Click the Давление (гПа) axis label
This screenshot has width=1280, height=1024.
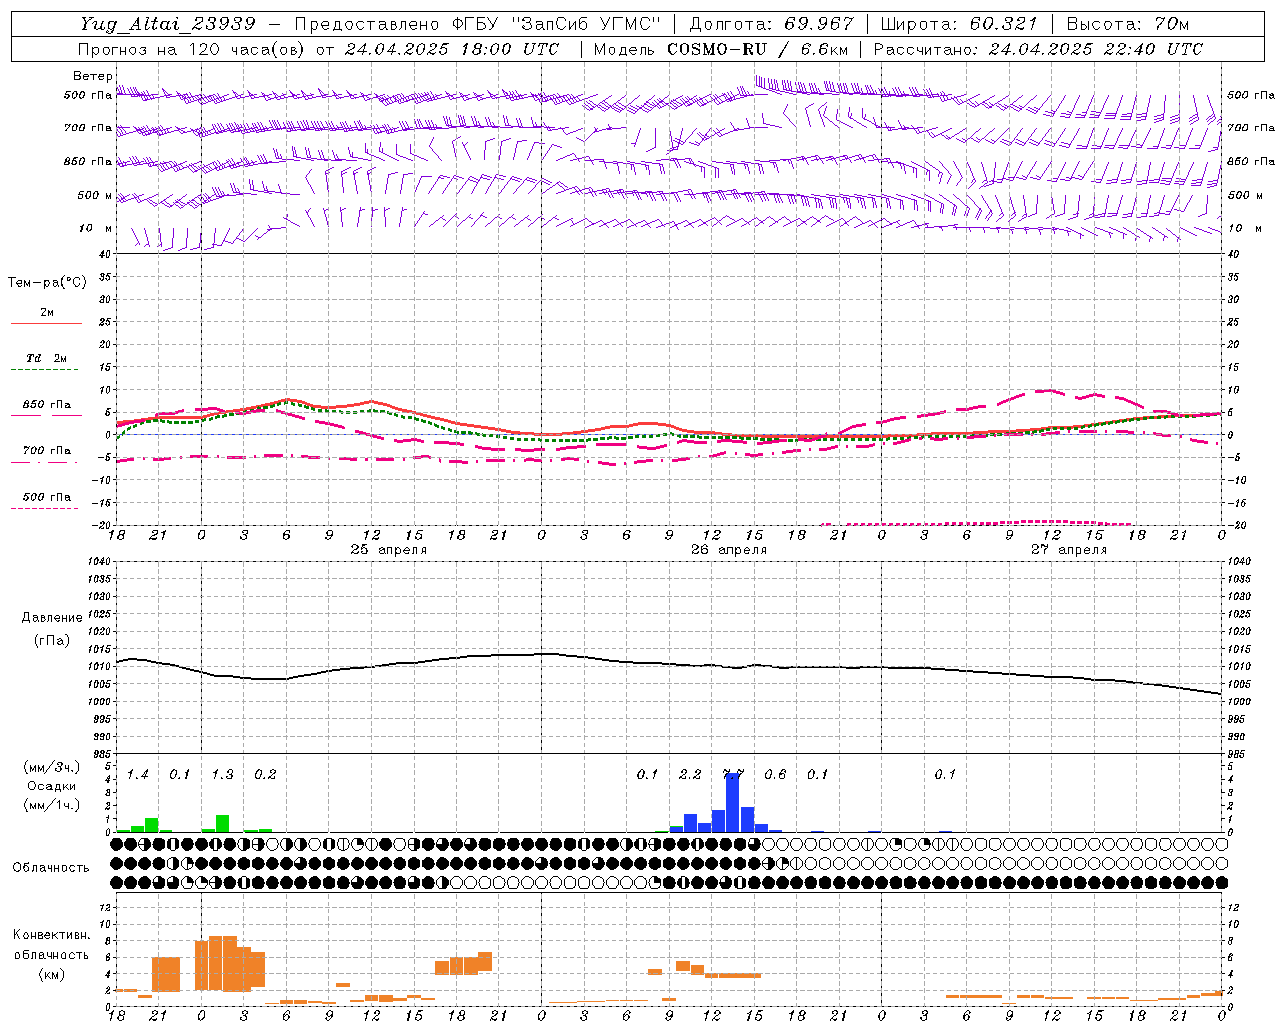click(52, 629)
